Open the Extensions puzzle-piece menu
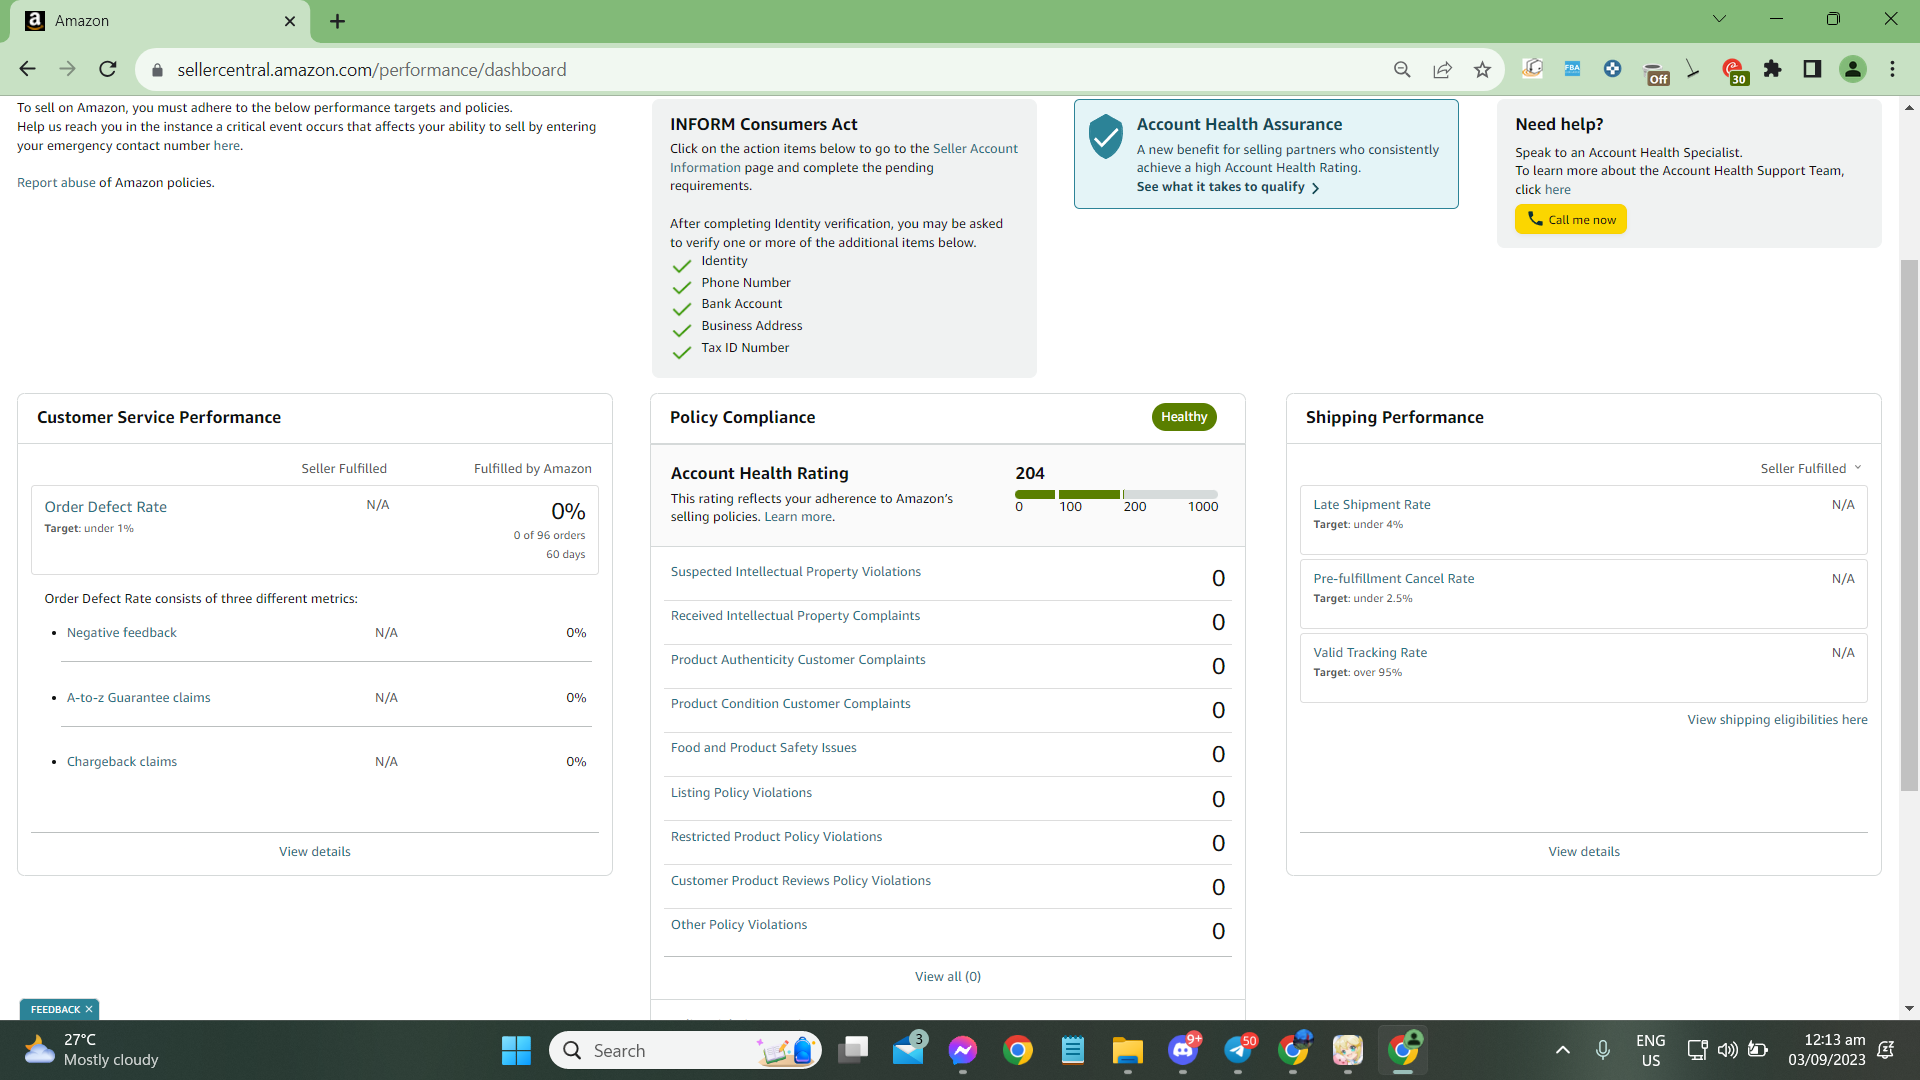Image resolution: width=1920 pixels, height=1080 pixels. point(1773,69)
